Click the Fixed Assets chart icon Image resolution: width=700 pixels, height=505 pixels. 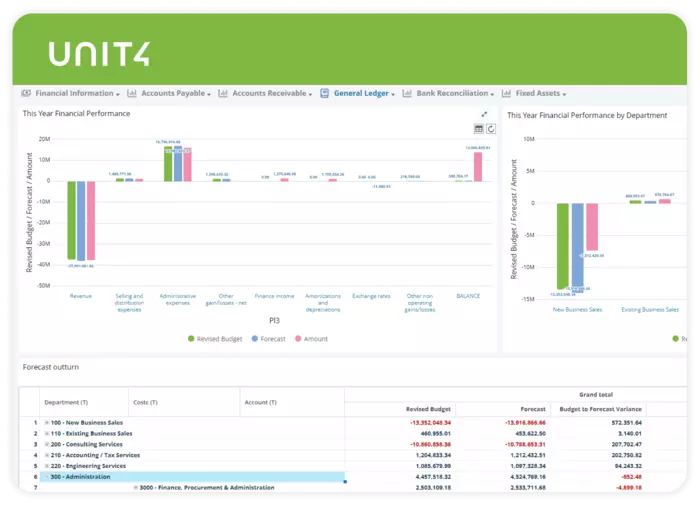507,93
